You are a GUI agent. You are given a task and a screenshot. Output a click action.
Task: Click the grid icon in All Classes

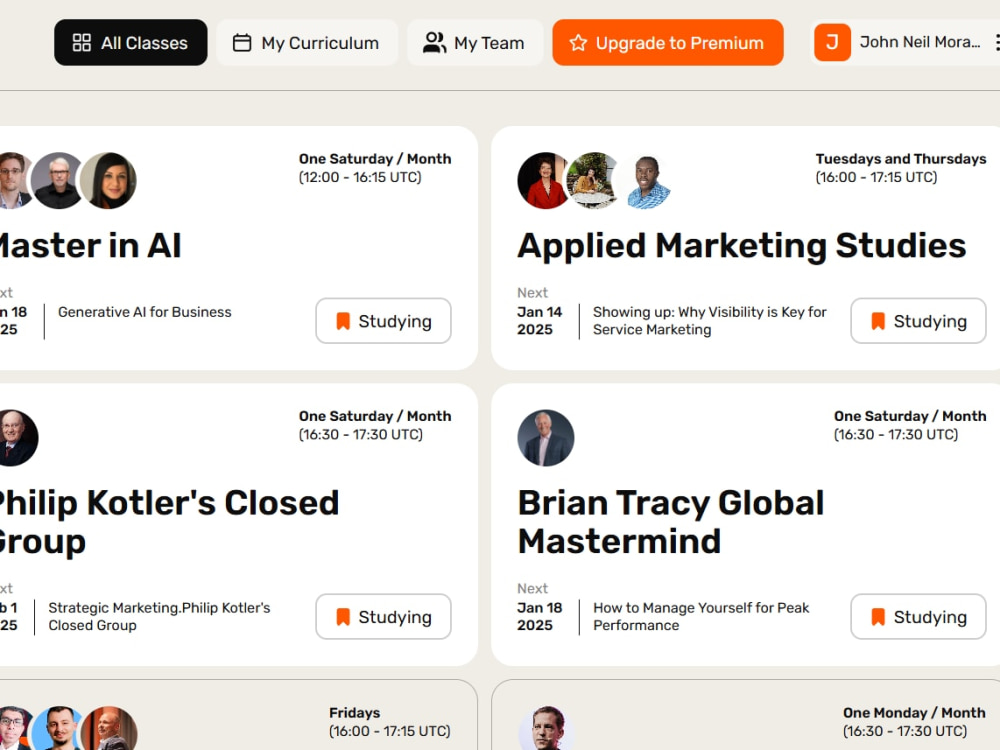(82, 43)
